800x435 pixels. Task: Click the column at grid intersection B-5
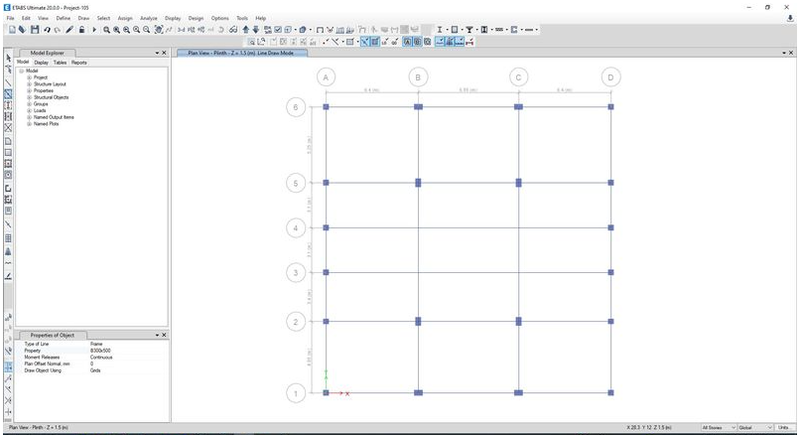(418, 183)
